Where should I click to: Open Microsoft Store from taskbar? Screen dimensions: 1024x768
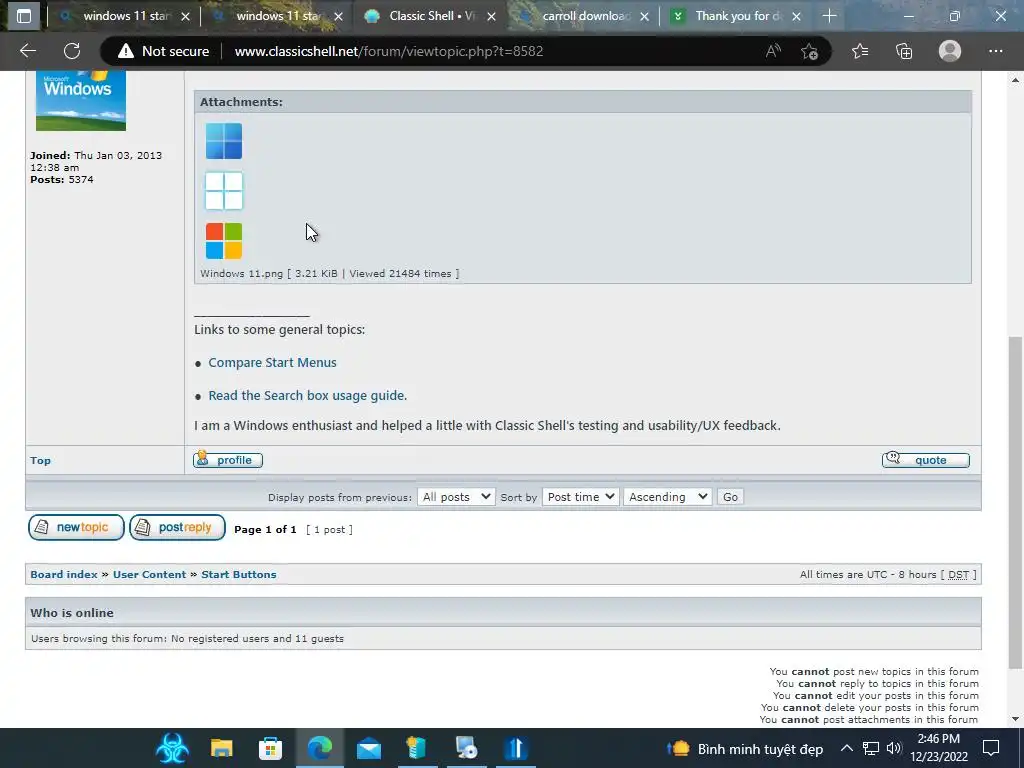[270, 748]
